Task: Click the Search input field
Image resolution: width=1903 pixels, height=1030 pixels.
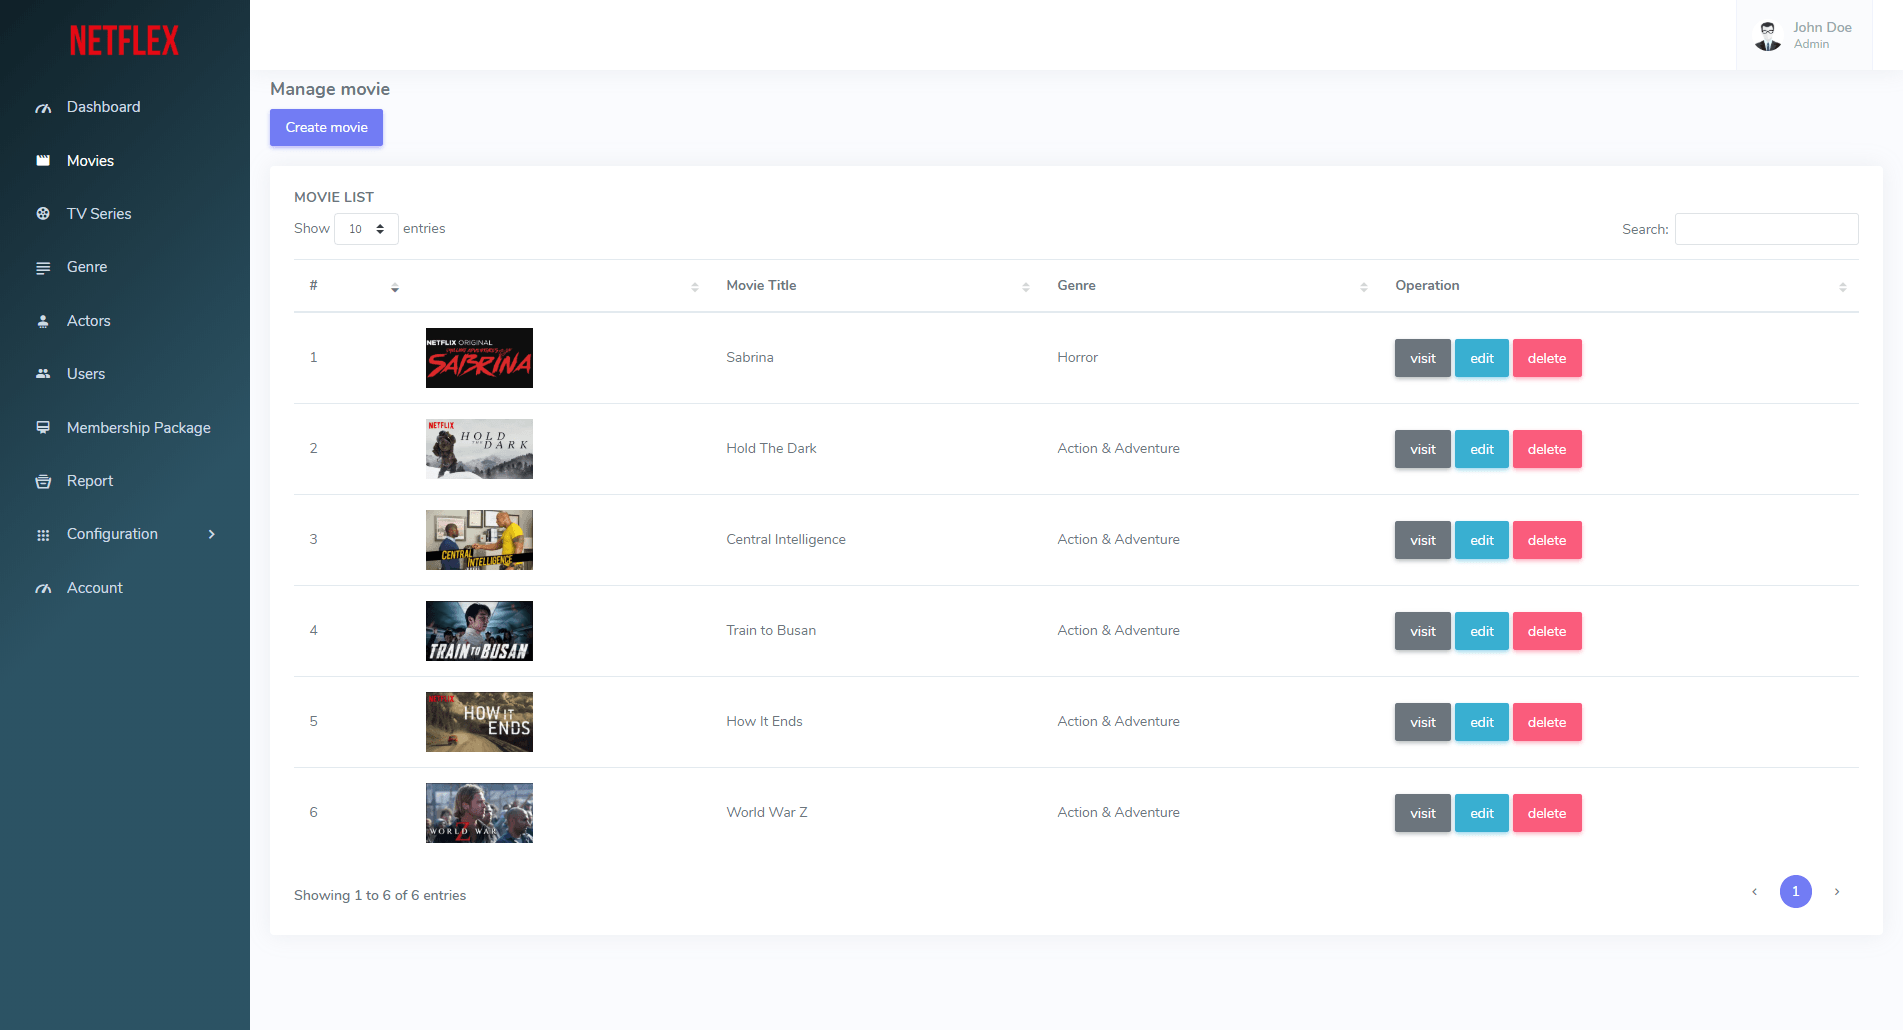Action: coord(1766,229)
